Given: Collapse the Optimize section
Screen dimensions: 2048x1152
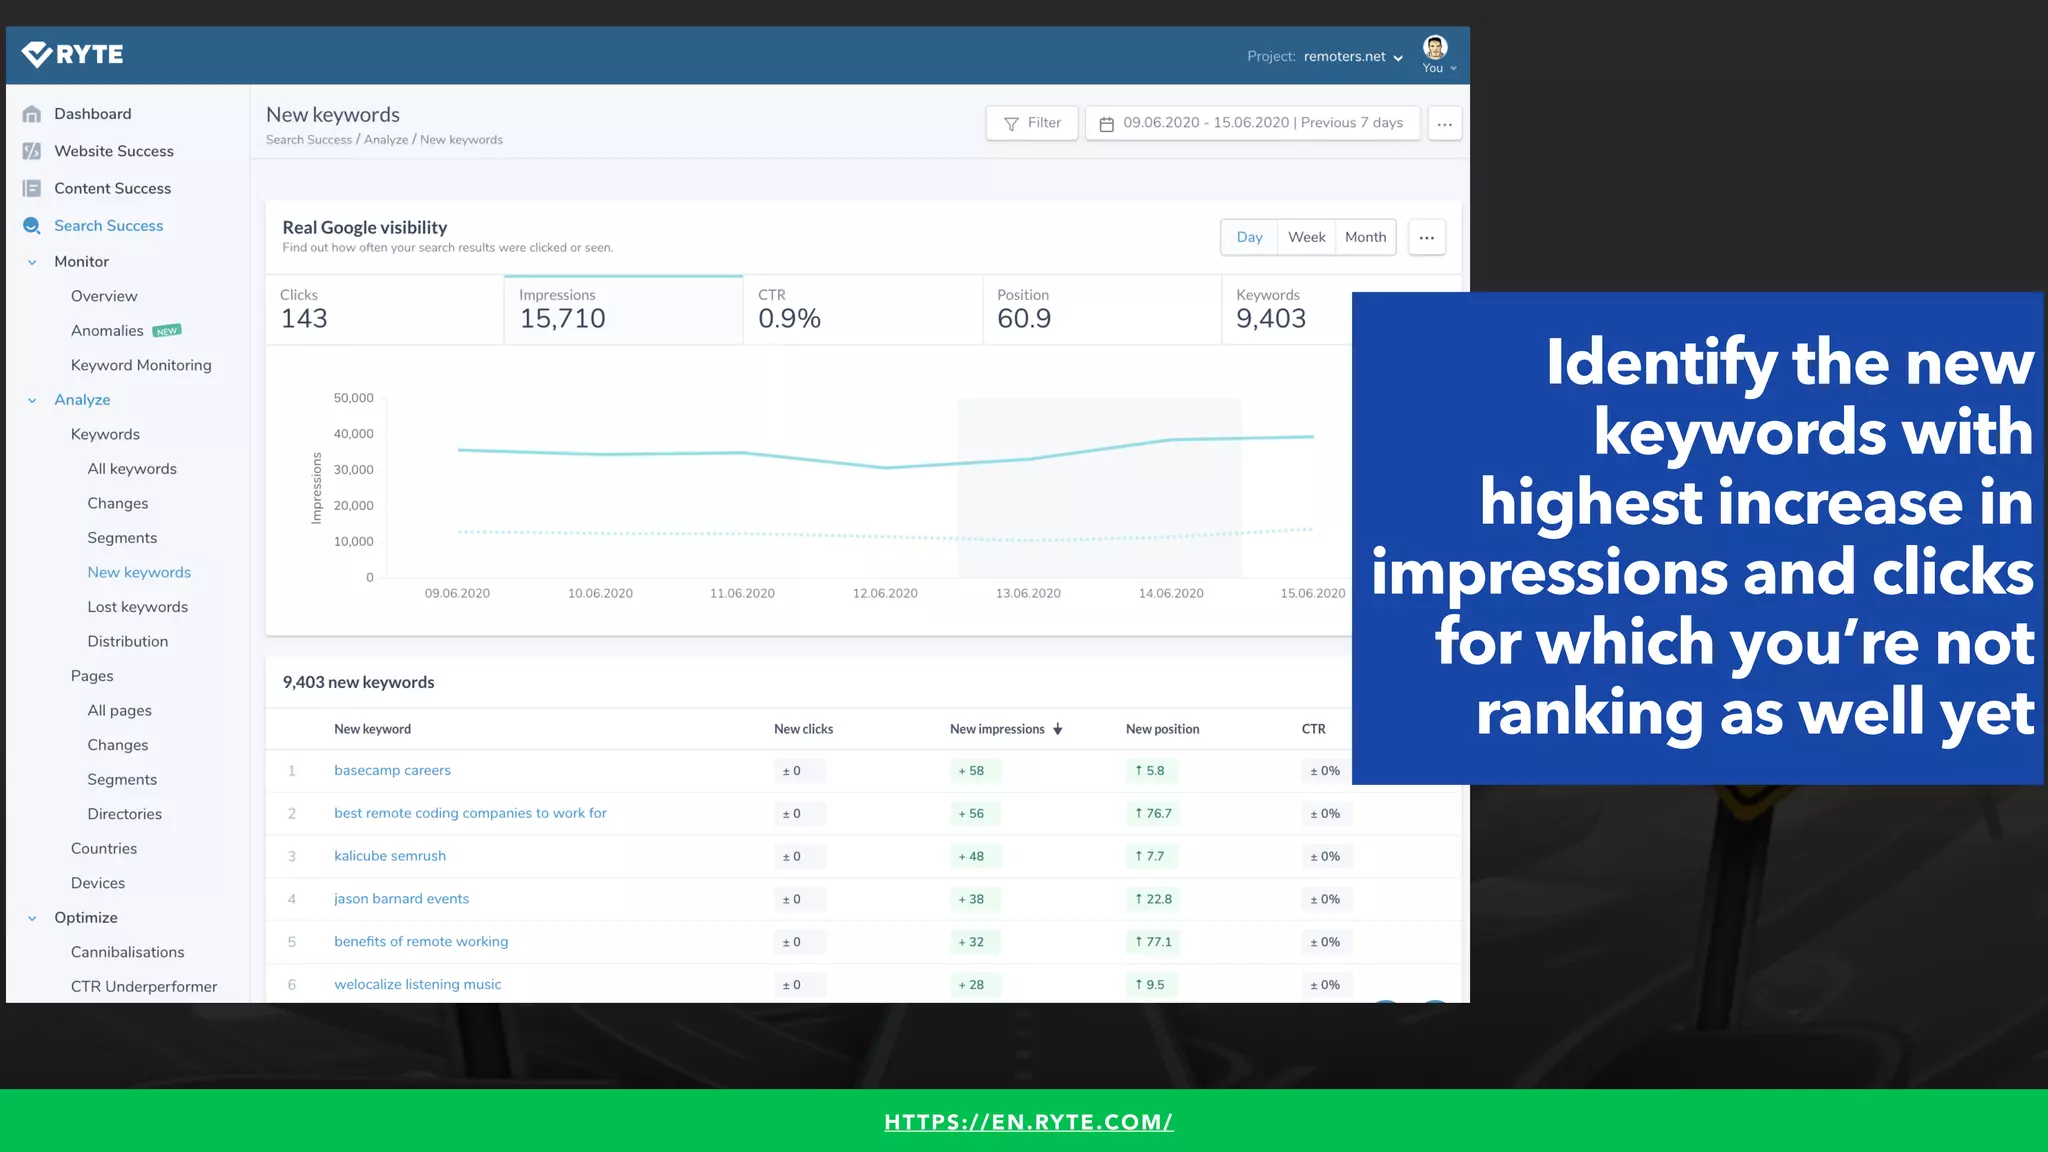Looking at the screenshot, I should click(x=32, y=918).
